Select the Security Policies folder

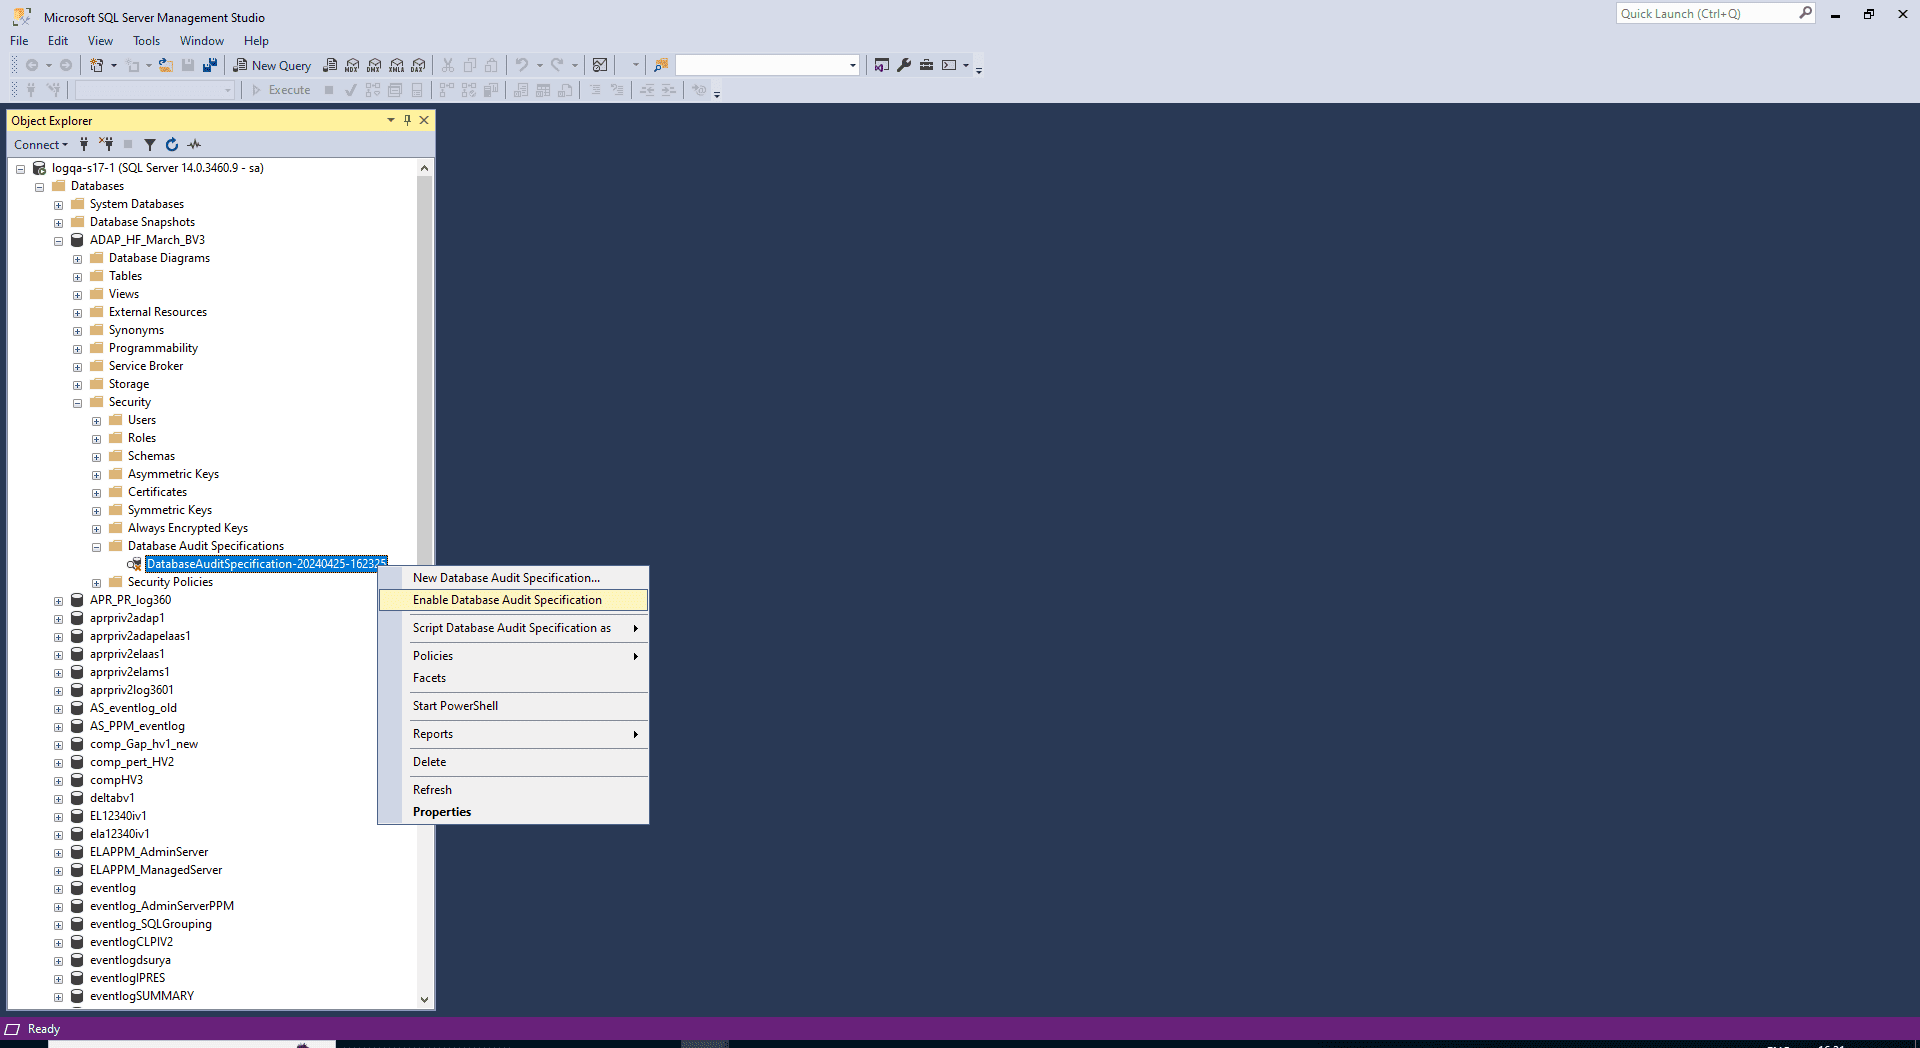[x=170, y=582]
